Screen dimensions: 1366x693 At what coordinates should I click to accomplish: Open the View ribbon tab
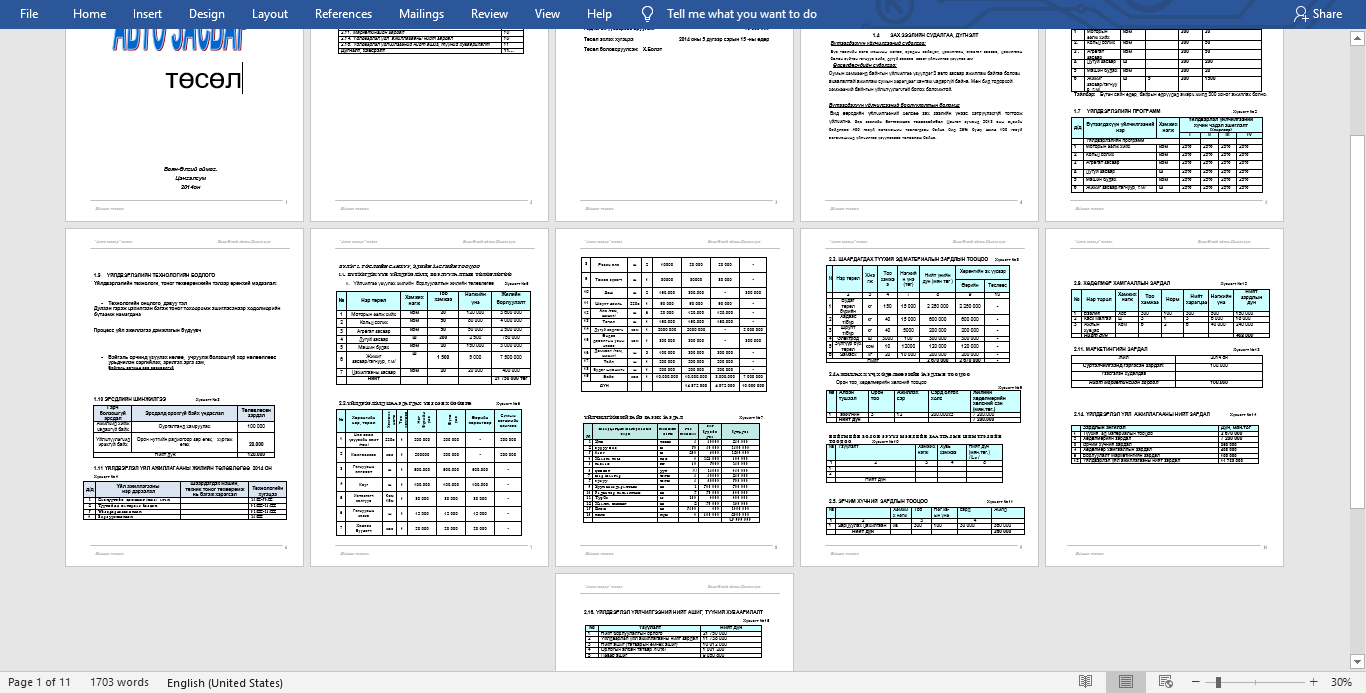pos(547,14)
